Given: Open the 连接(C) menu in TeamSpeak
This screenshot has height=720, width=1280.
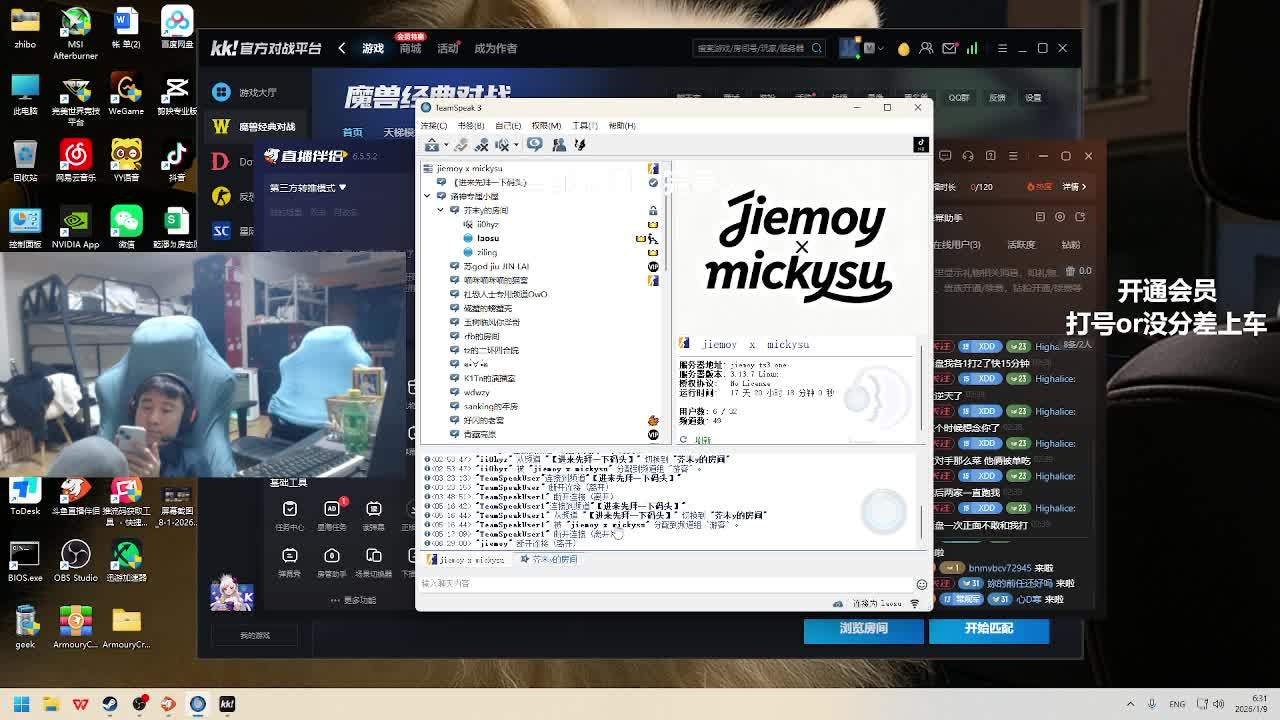Looking at the screenshot, I should click(433, 125).
